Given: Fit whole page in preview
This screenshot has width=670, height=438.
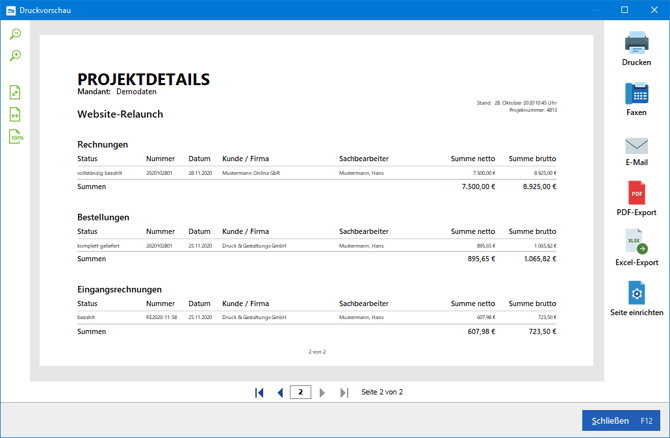Looking at the screenshot, I should point(15,92).
